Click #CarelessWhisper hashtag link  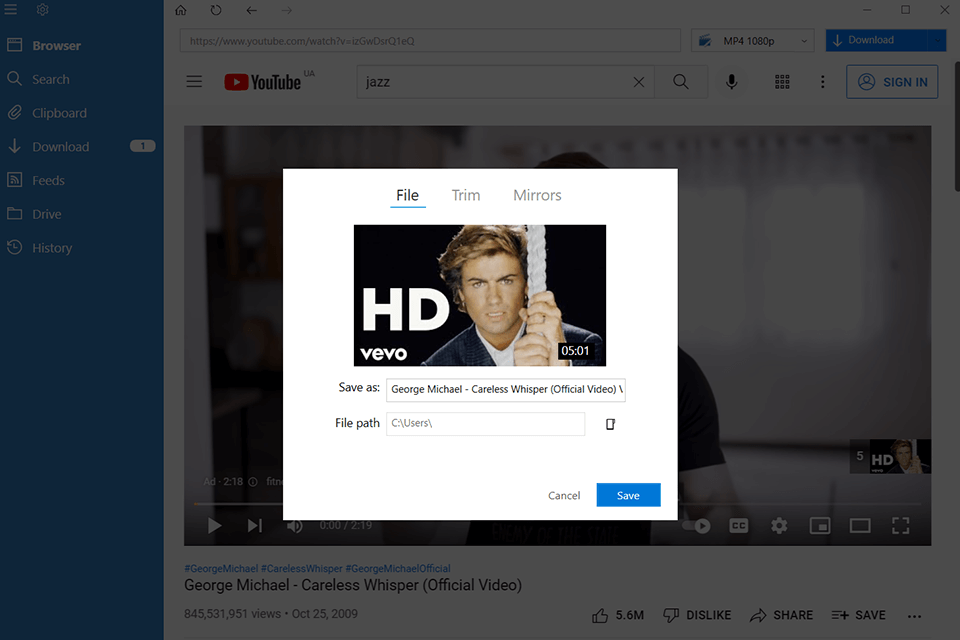coord(301,568)
